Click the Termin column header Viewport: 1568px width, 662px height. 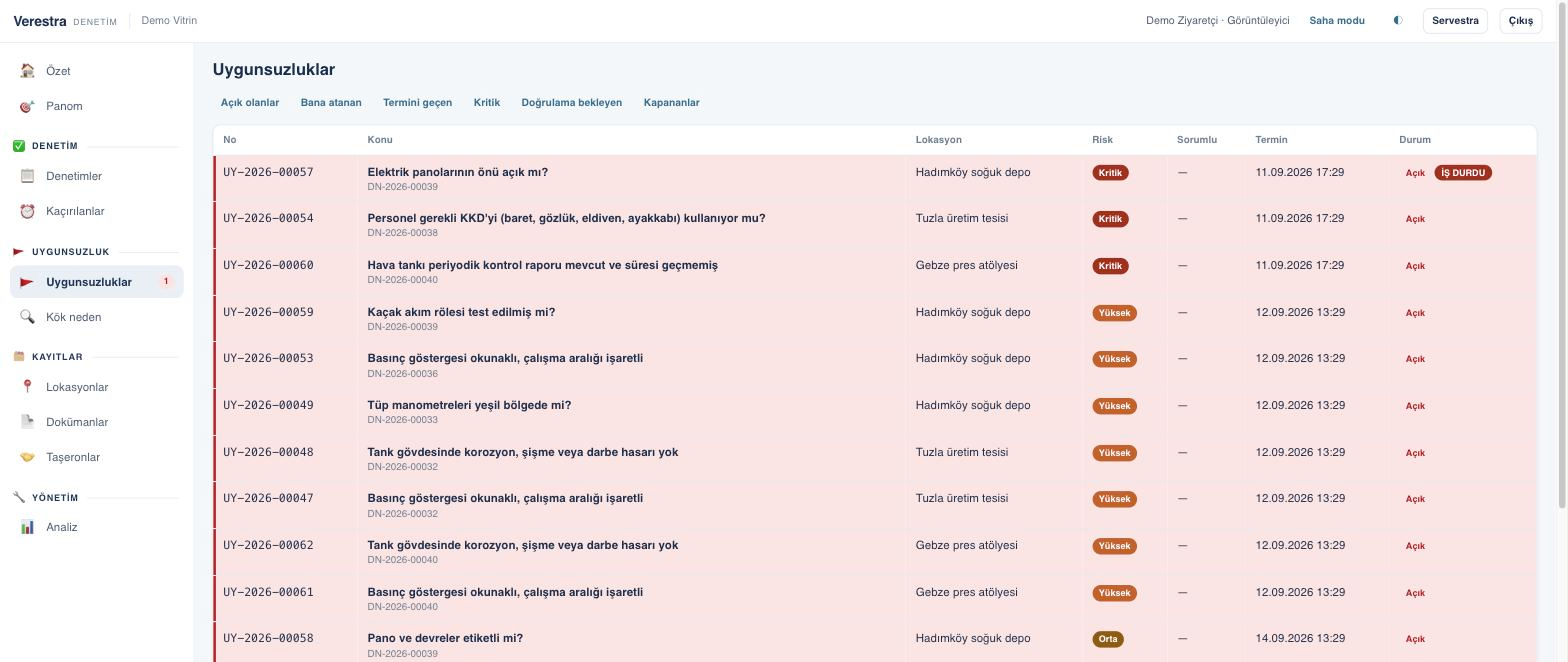(1271, 140)
